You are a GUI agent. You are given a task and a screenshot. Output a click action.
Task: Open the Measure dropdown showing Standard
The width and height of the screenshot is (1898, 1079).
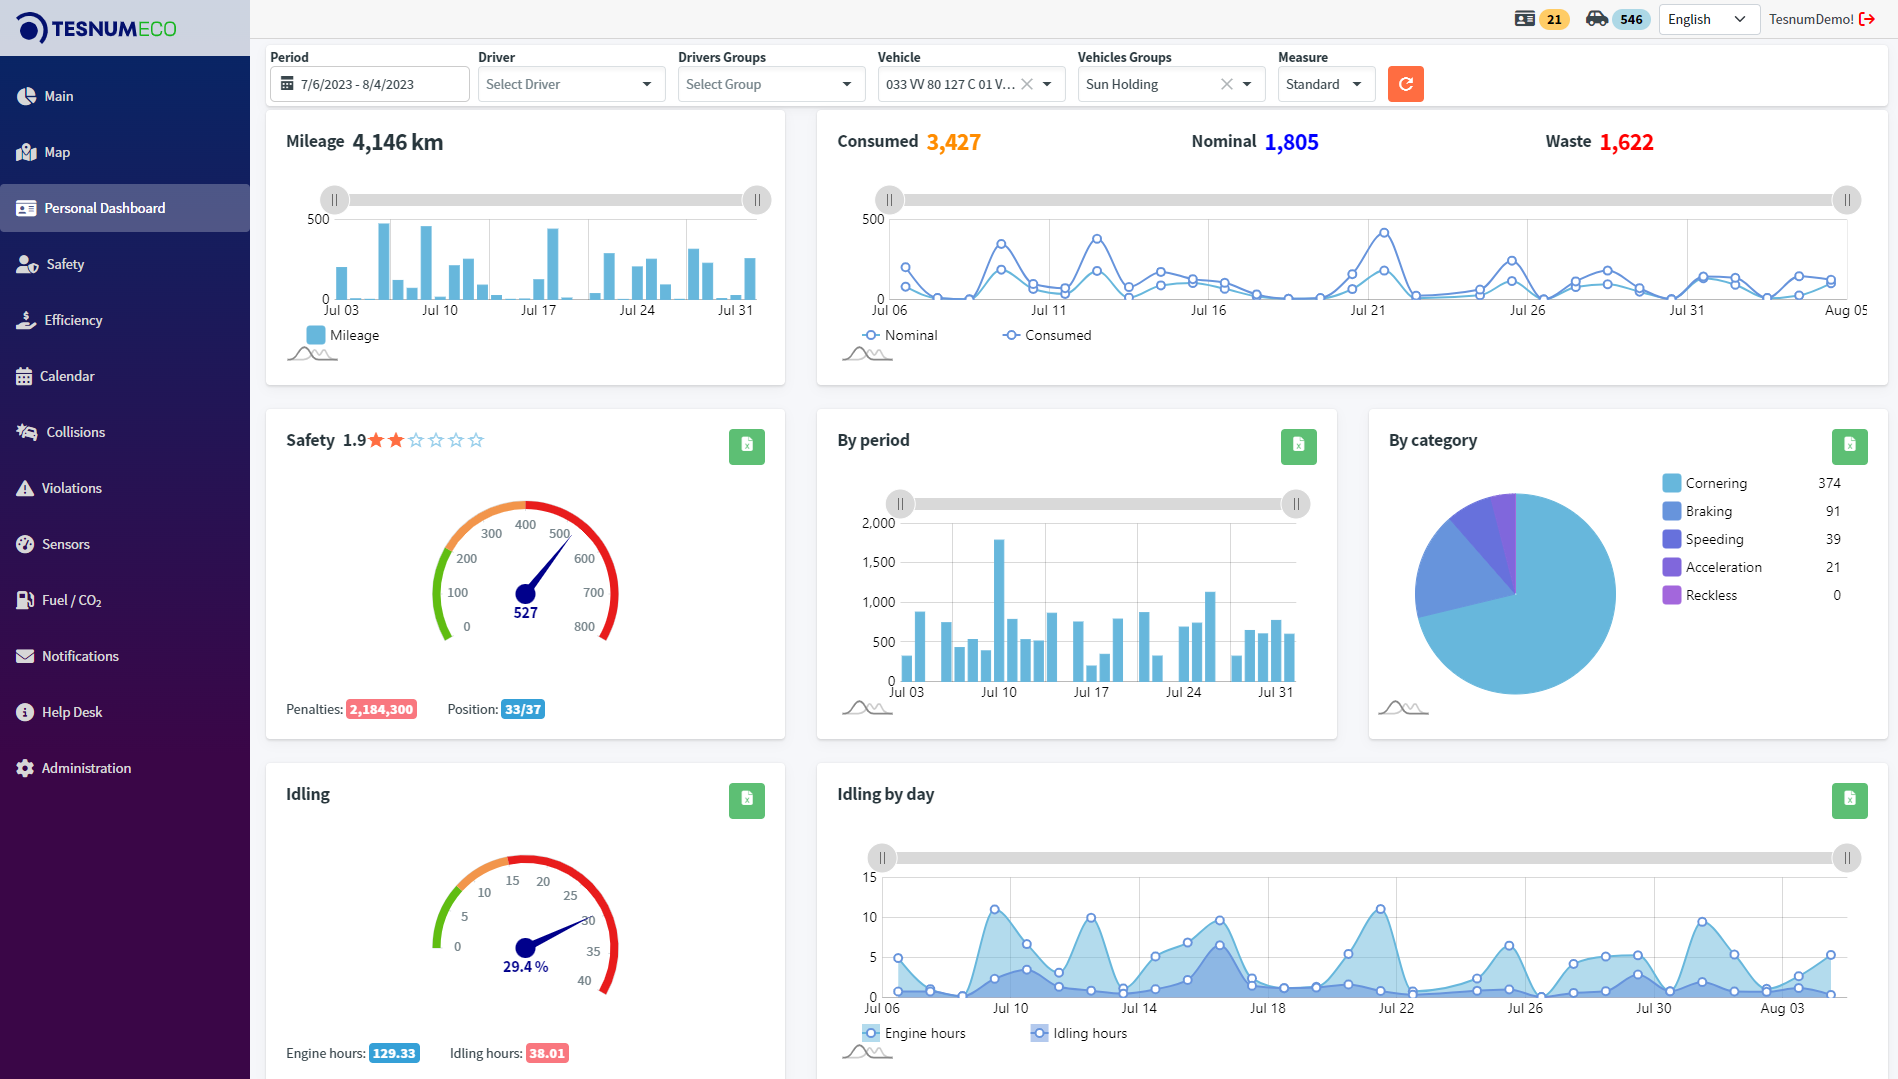pos(1325,84)
